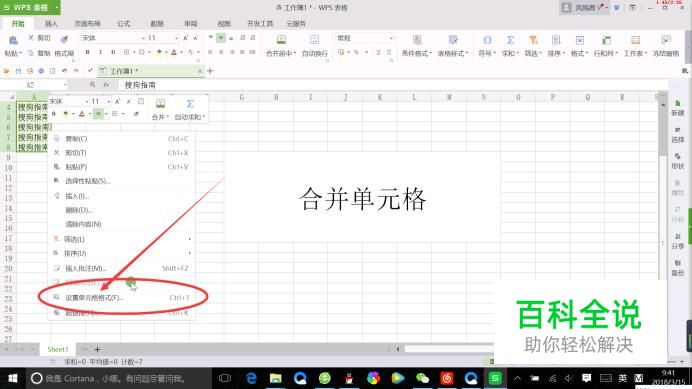The height and width of the screenshot is (389, 692).
Task: Toggle Underline formatting in the ribbon
Action: (113, 52)
